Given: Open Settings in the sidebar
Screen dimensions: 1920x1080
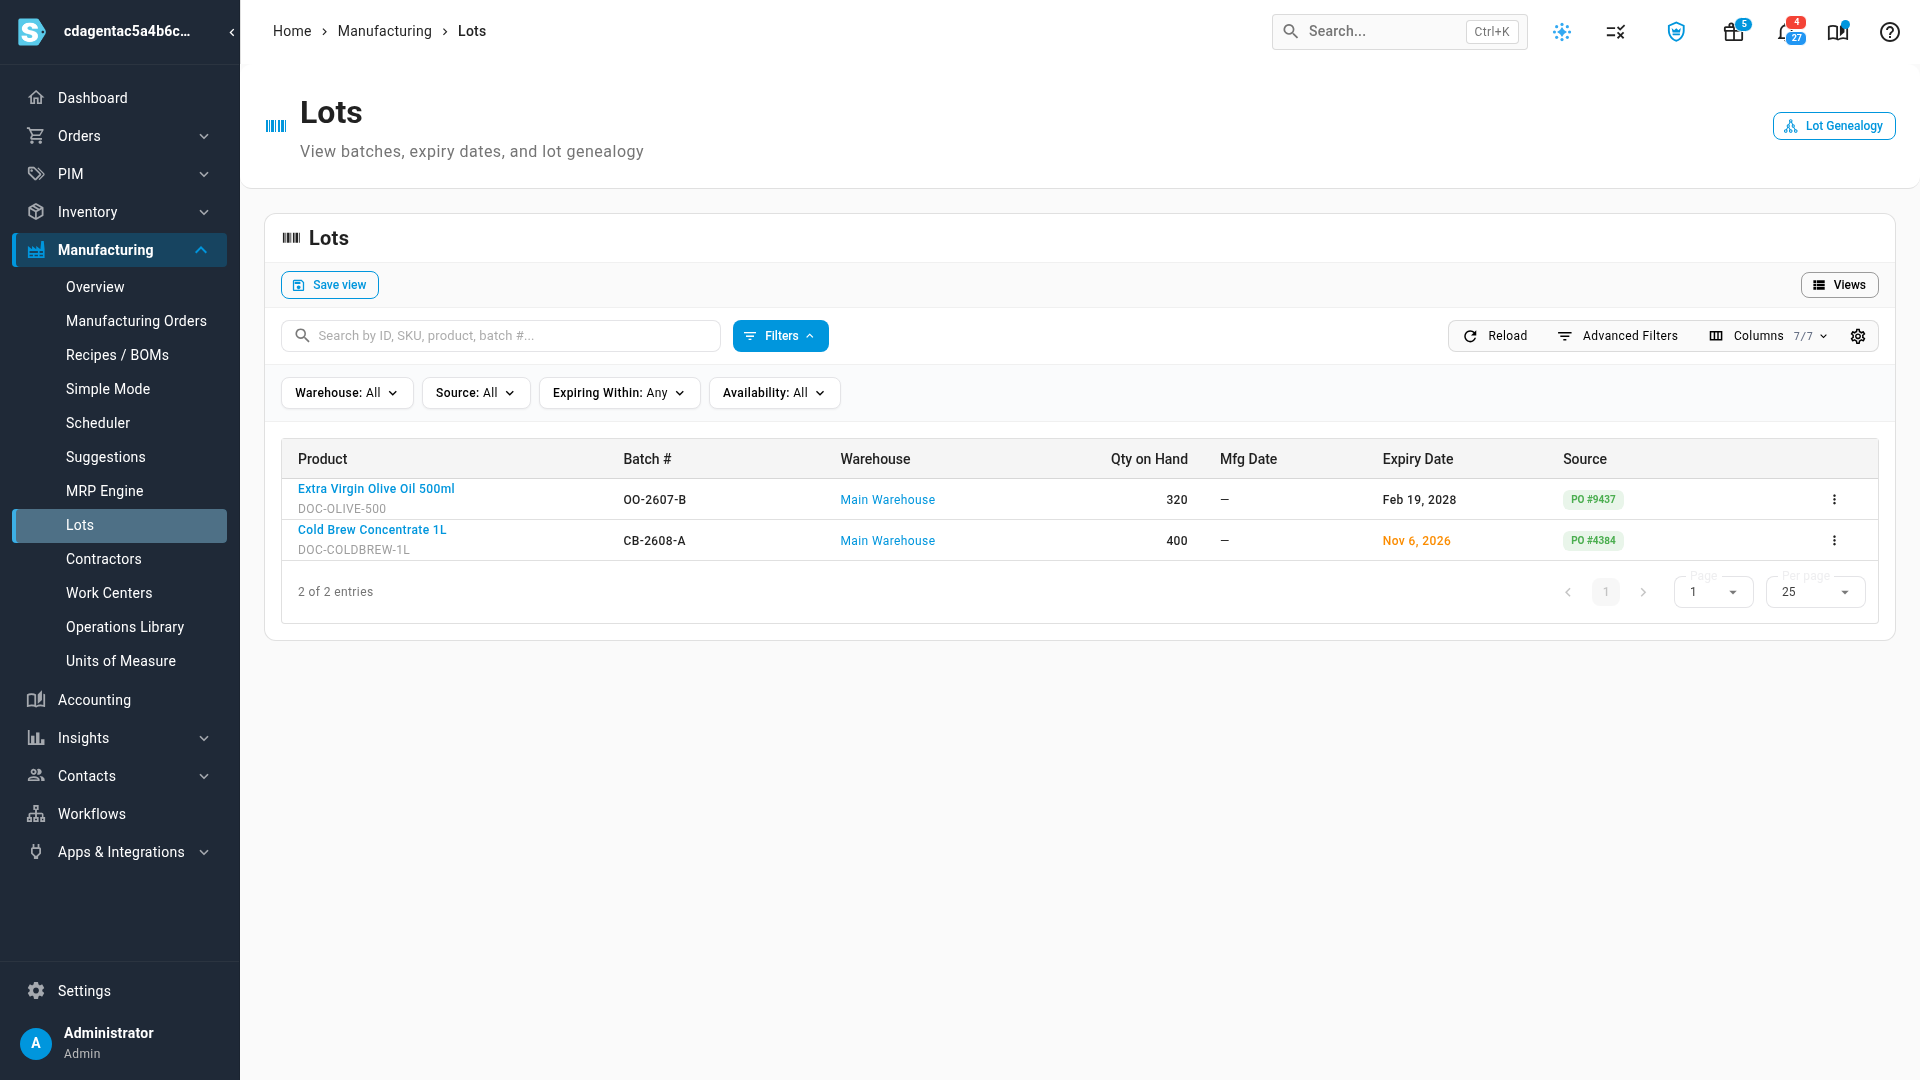Looking at the screenshot, I should pos(120,991).
